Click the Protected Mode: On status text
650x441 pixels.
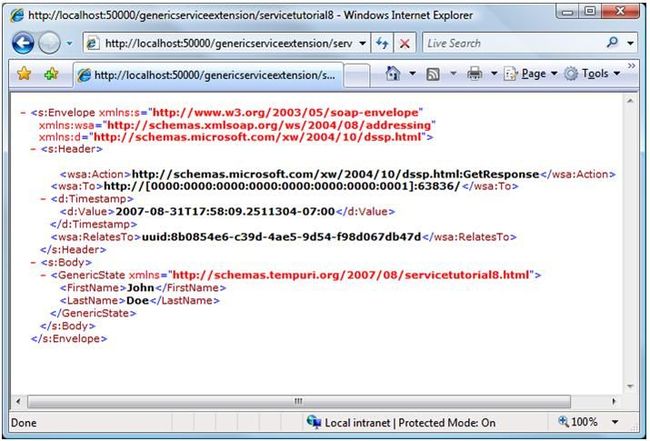(447, 423)
